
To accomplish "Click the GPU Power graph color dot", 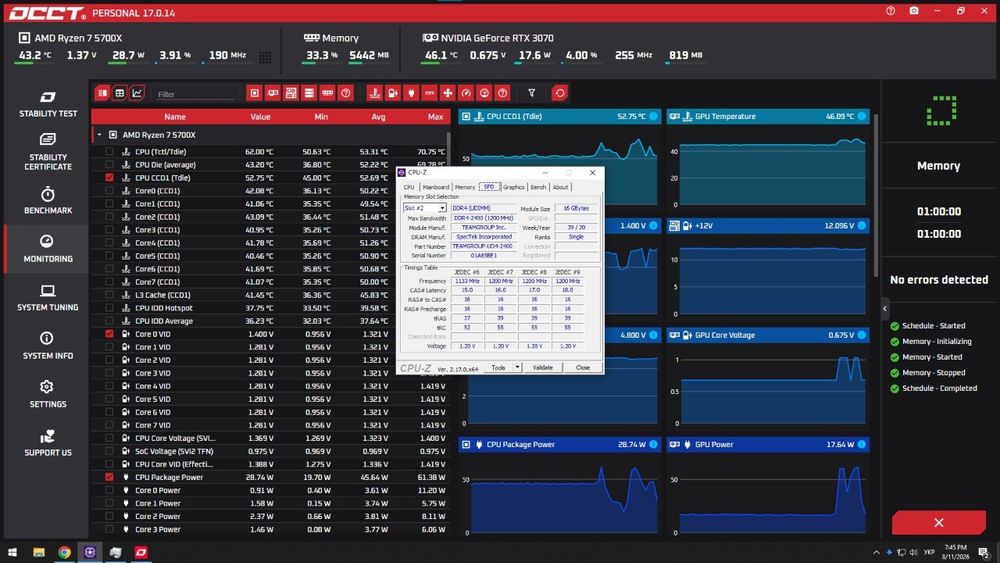I will coord(862,444).
